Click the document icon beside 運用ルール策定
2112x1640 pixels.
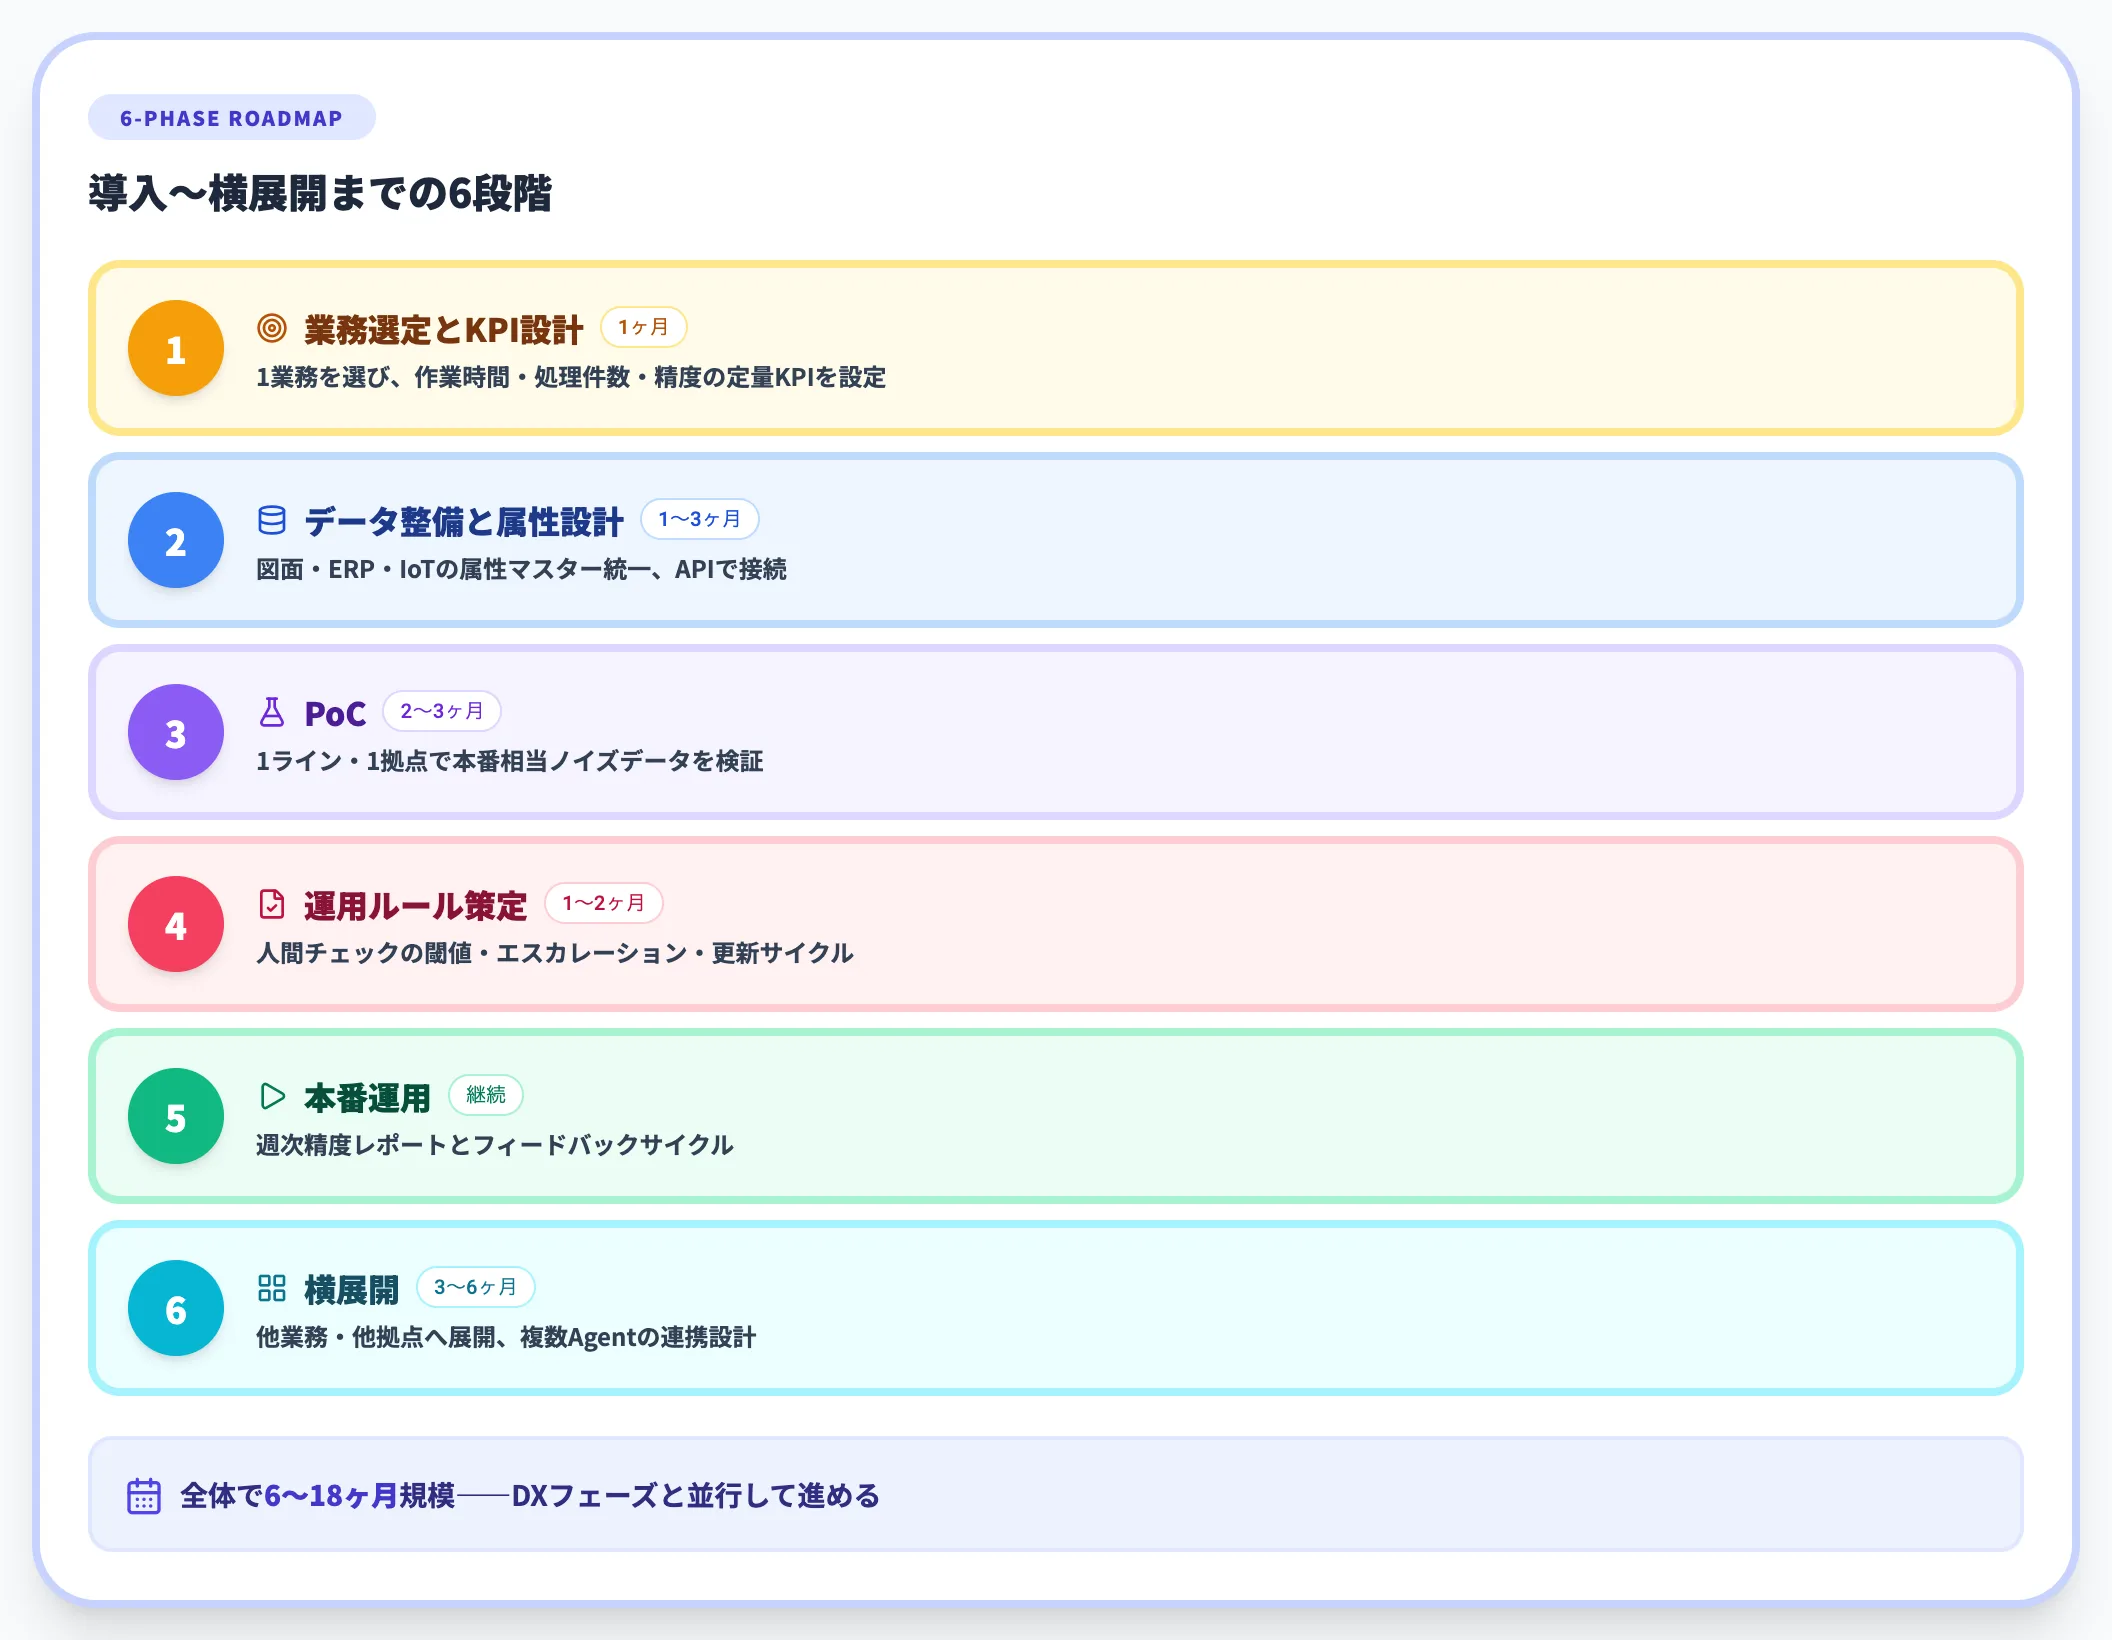[x=271, y=903]
